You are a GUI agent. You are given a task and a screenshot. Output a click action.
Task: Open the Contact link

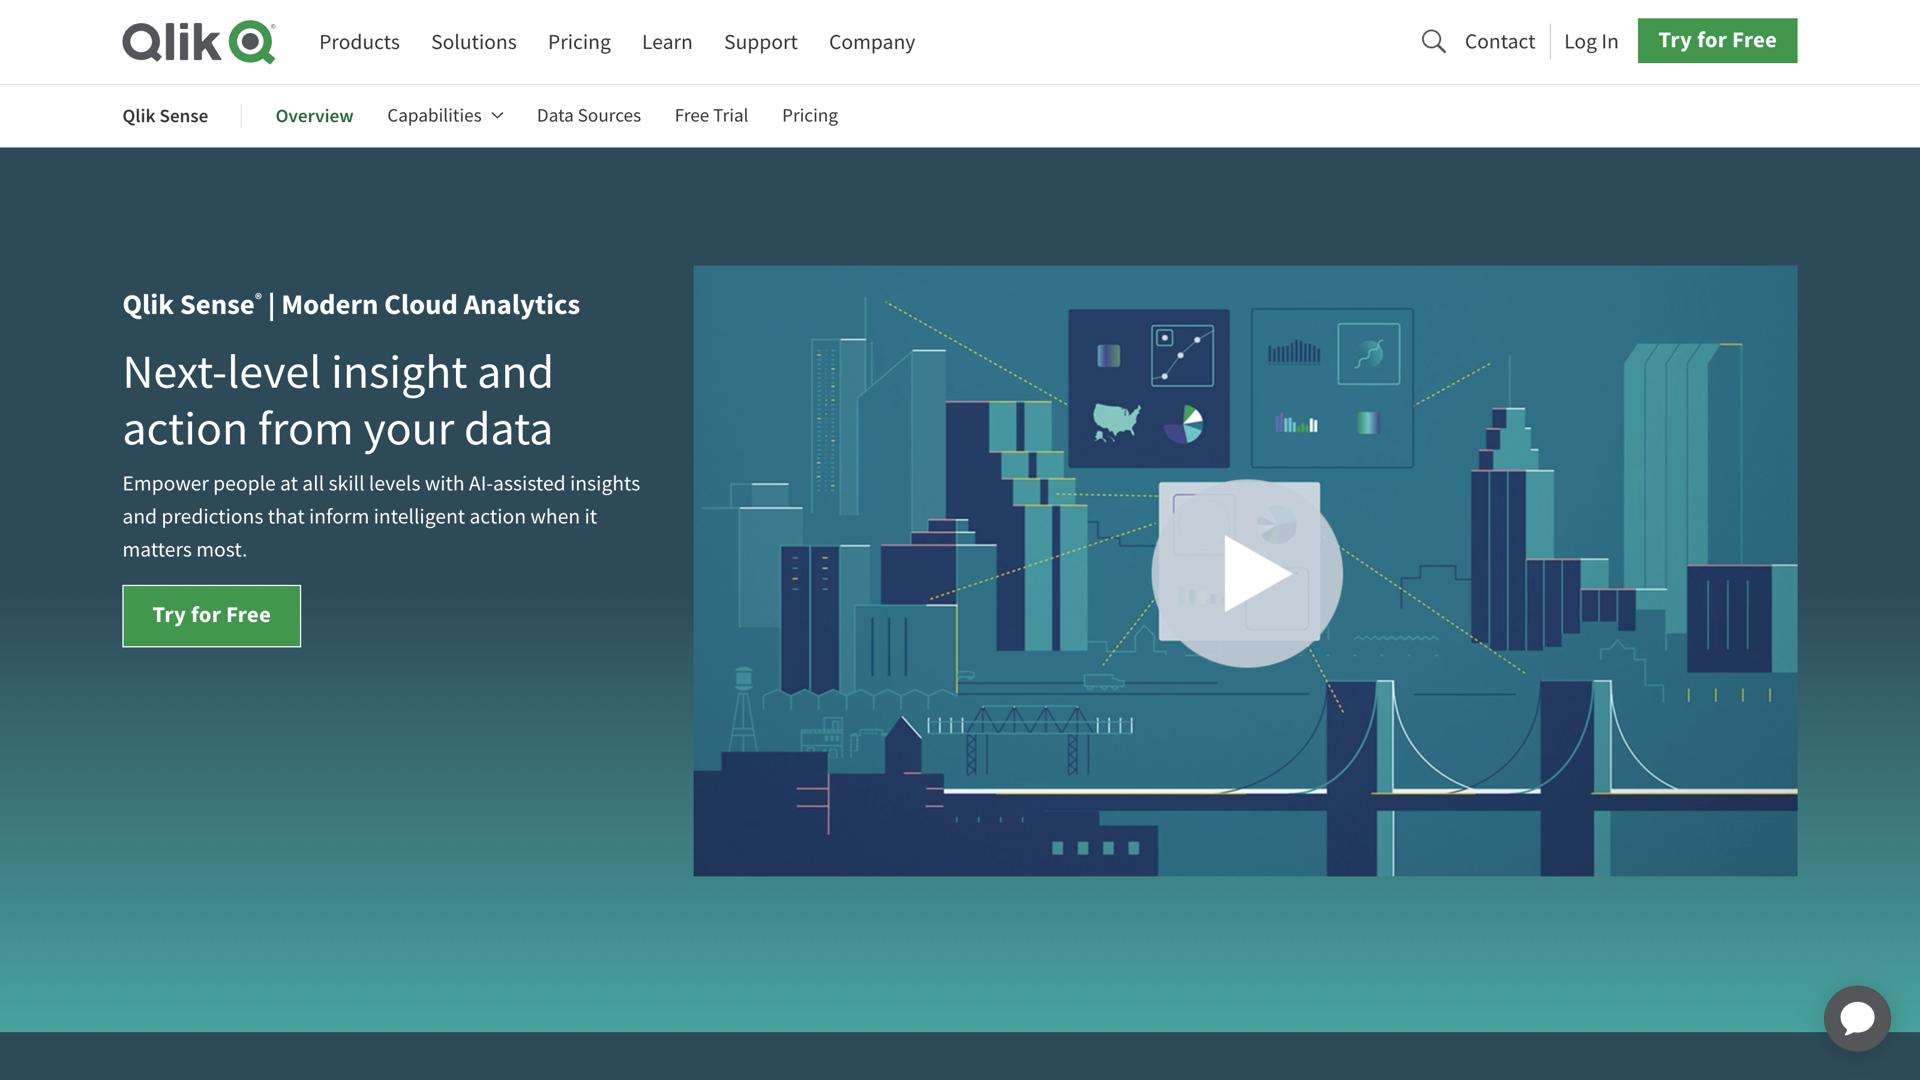1499,42
